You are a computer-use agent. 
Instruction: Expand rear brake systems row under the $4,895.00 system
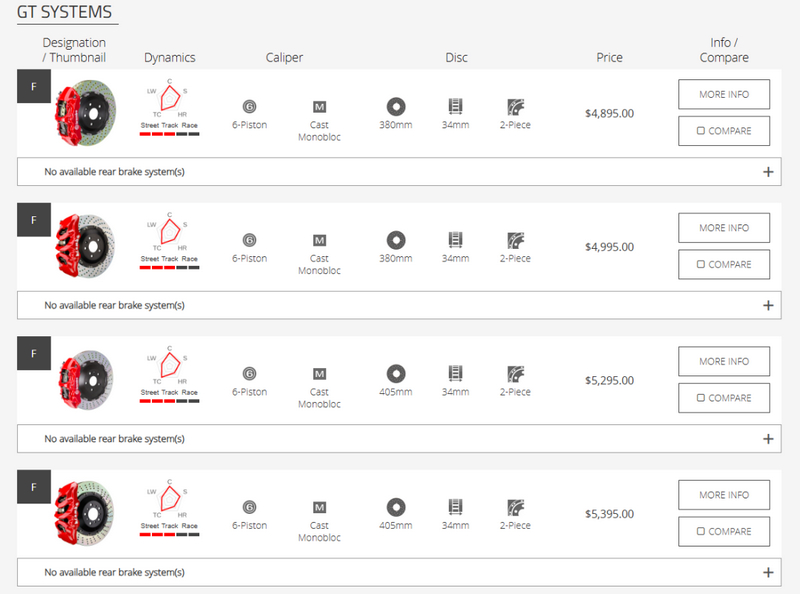(768, 172)
